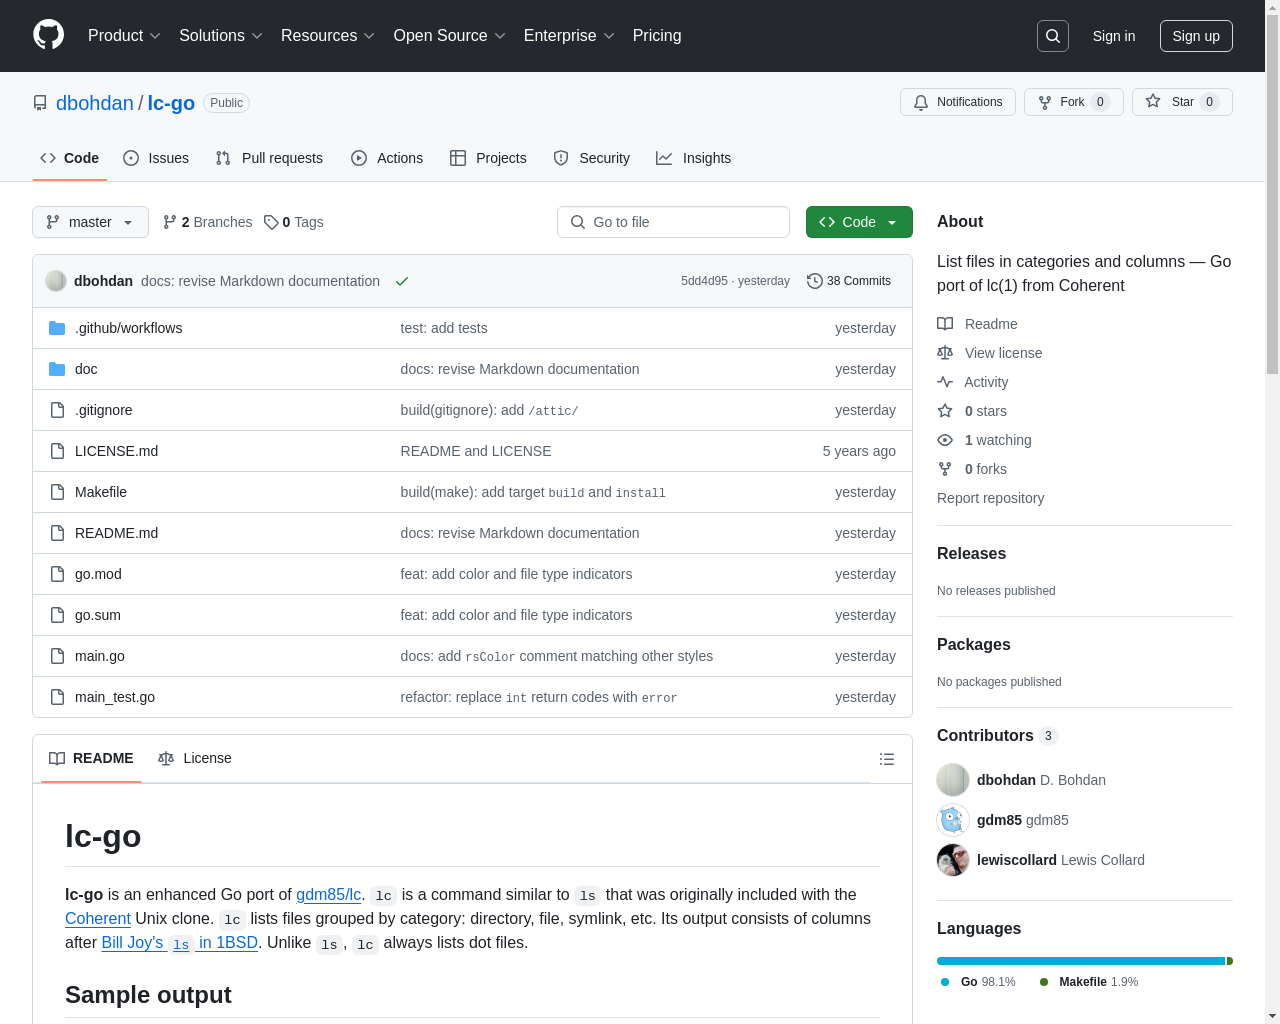Open LICENSE.md file
This screenshot has width=1280, height=1024.
point(116,451)
